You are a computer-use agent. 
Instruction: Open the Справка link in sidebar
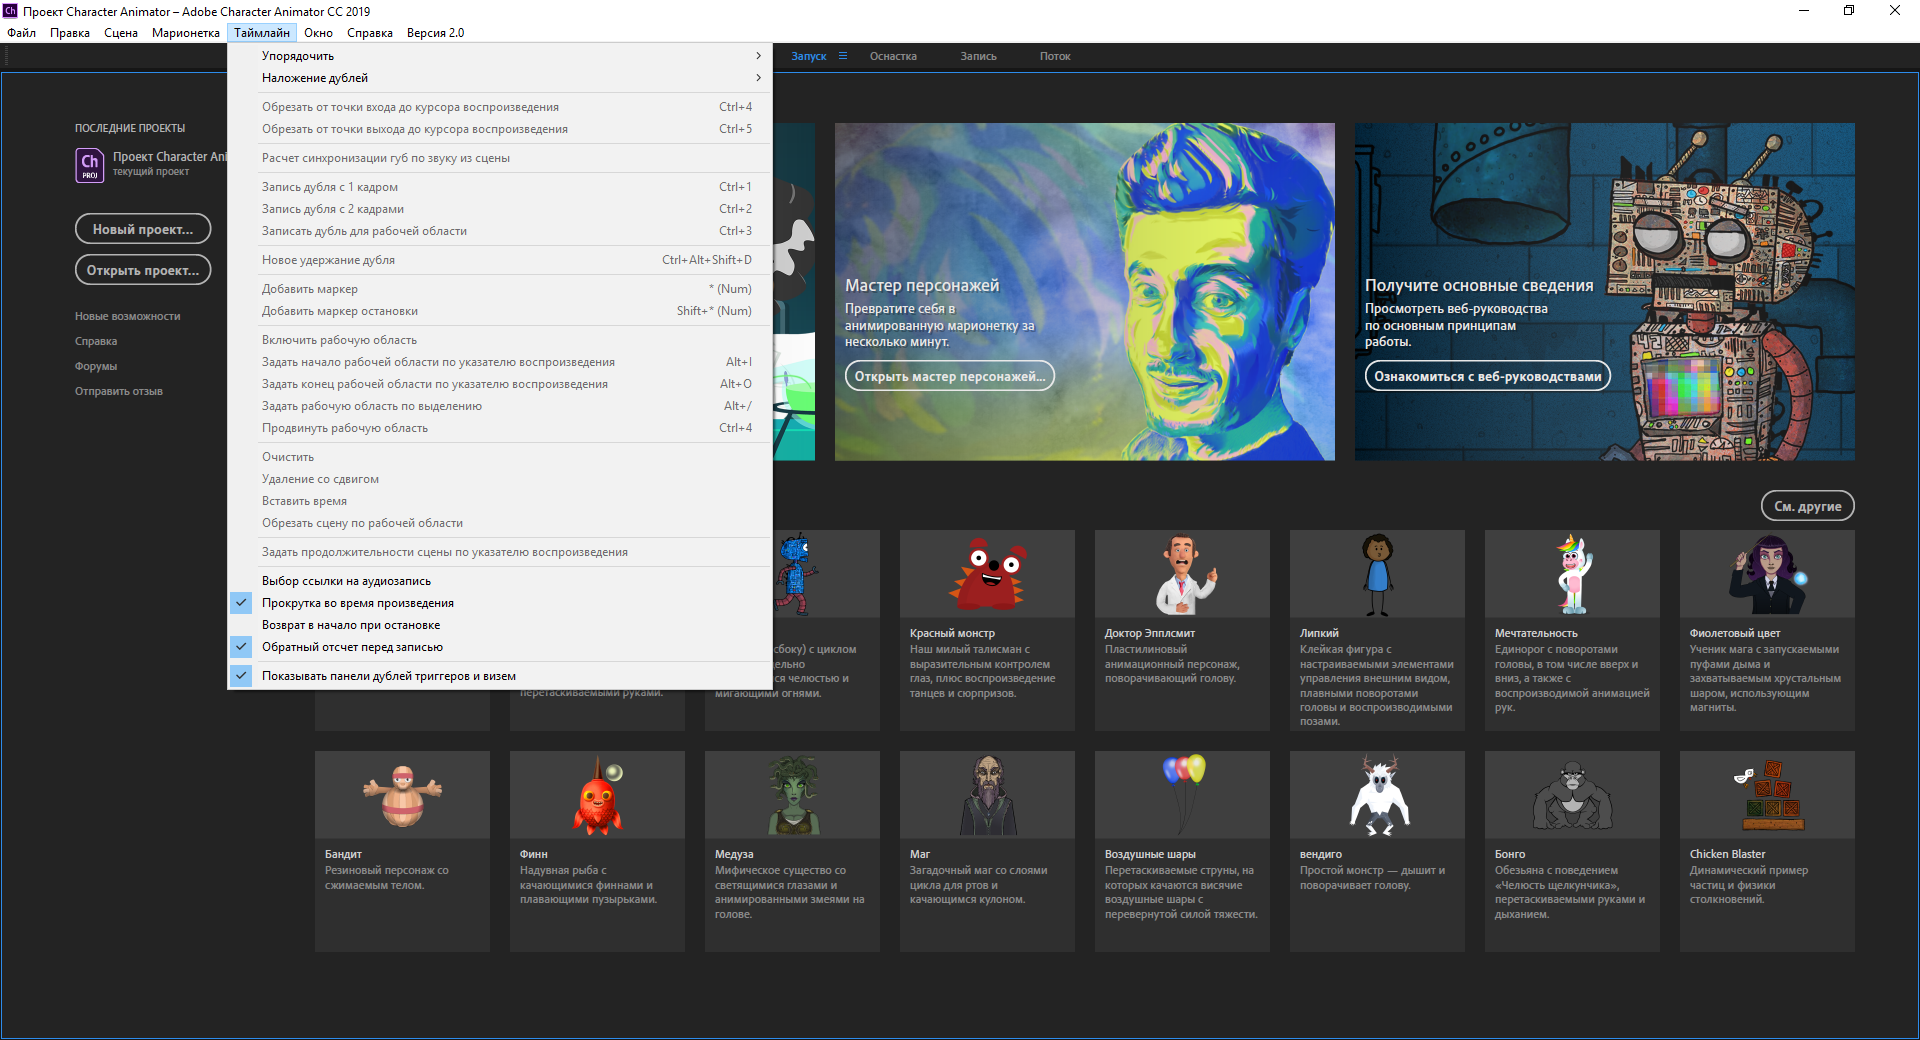(96, 342)
